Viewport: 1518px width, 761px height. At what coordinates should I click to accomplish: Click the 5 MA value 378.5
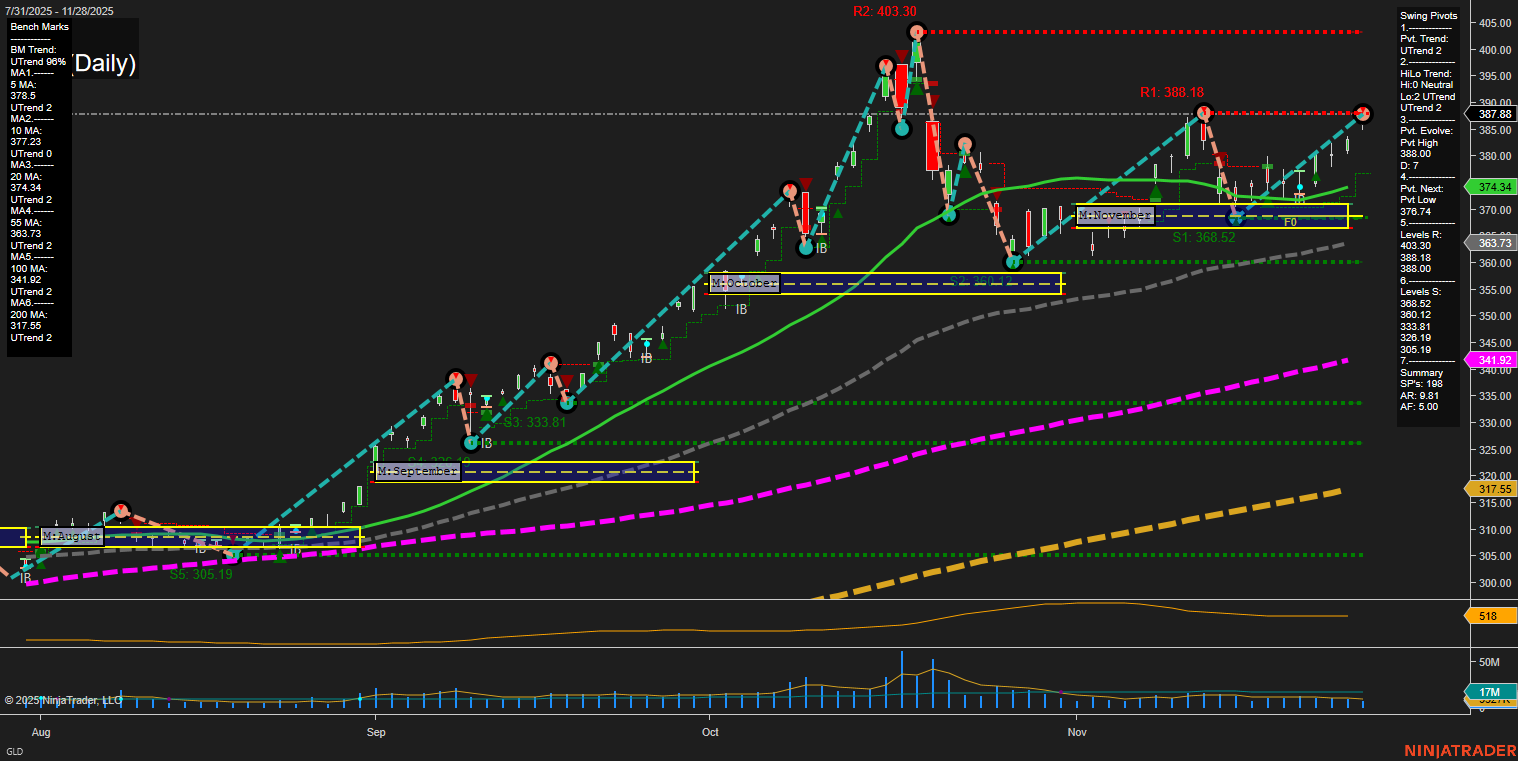click(x=23, y=96)
